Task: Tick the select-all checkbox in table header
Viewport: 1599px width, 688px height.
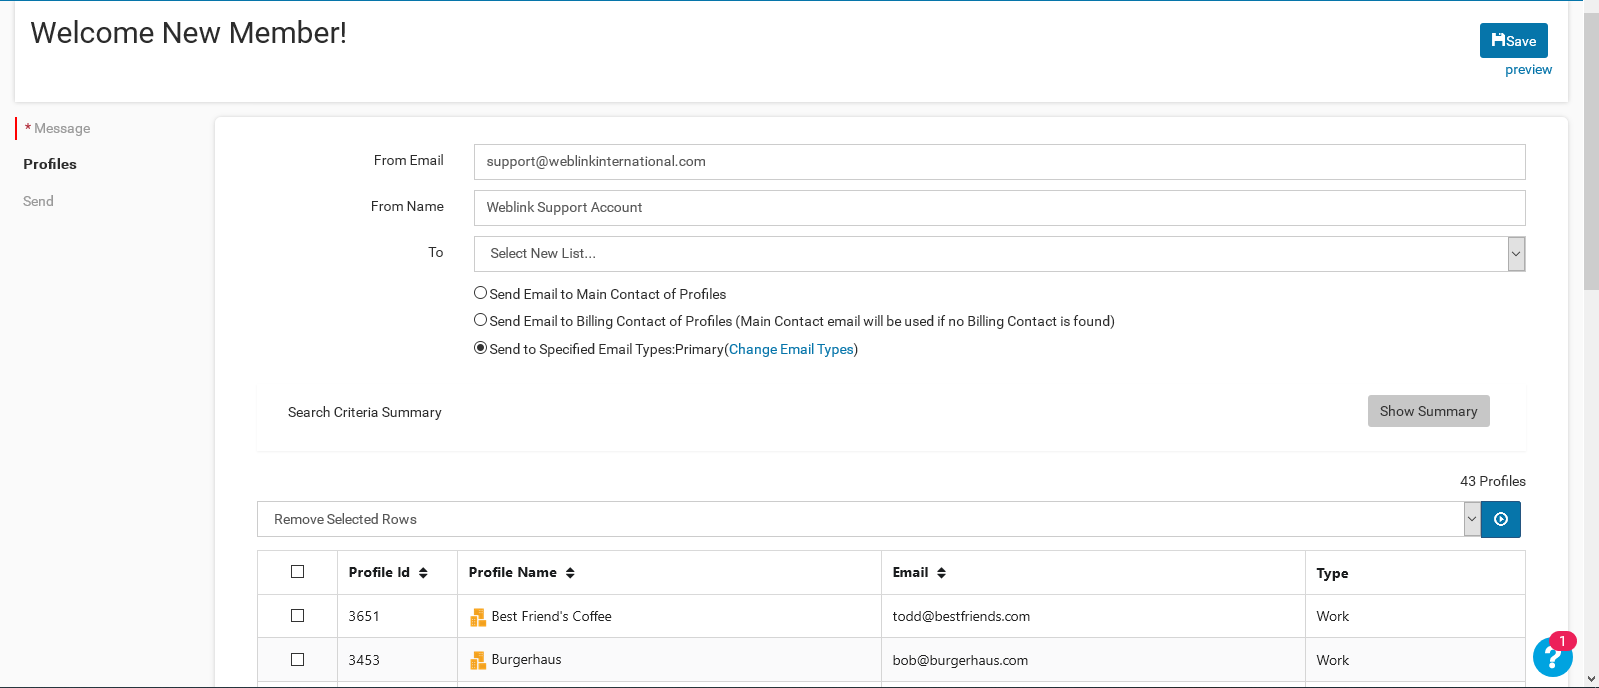Action: 297,572
